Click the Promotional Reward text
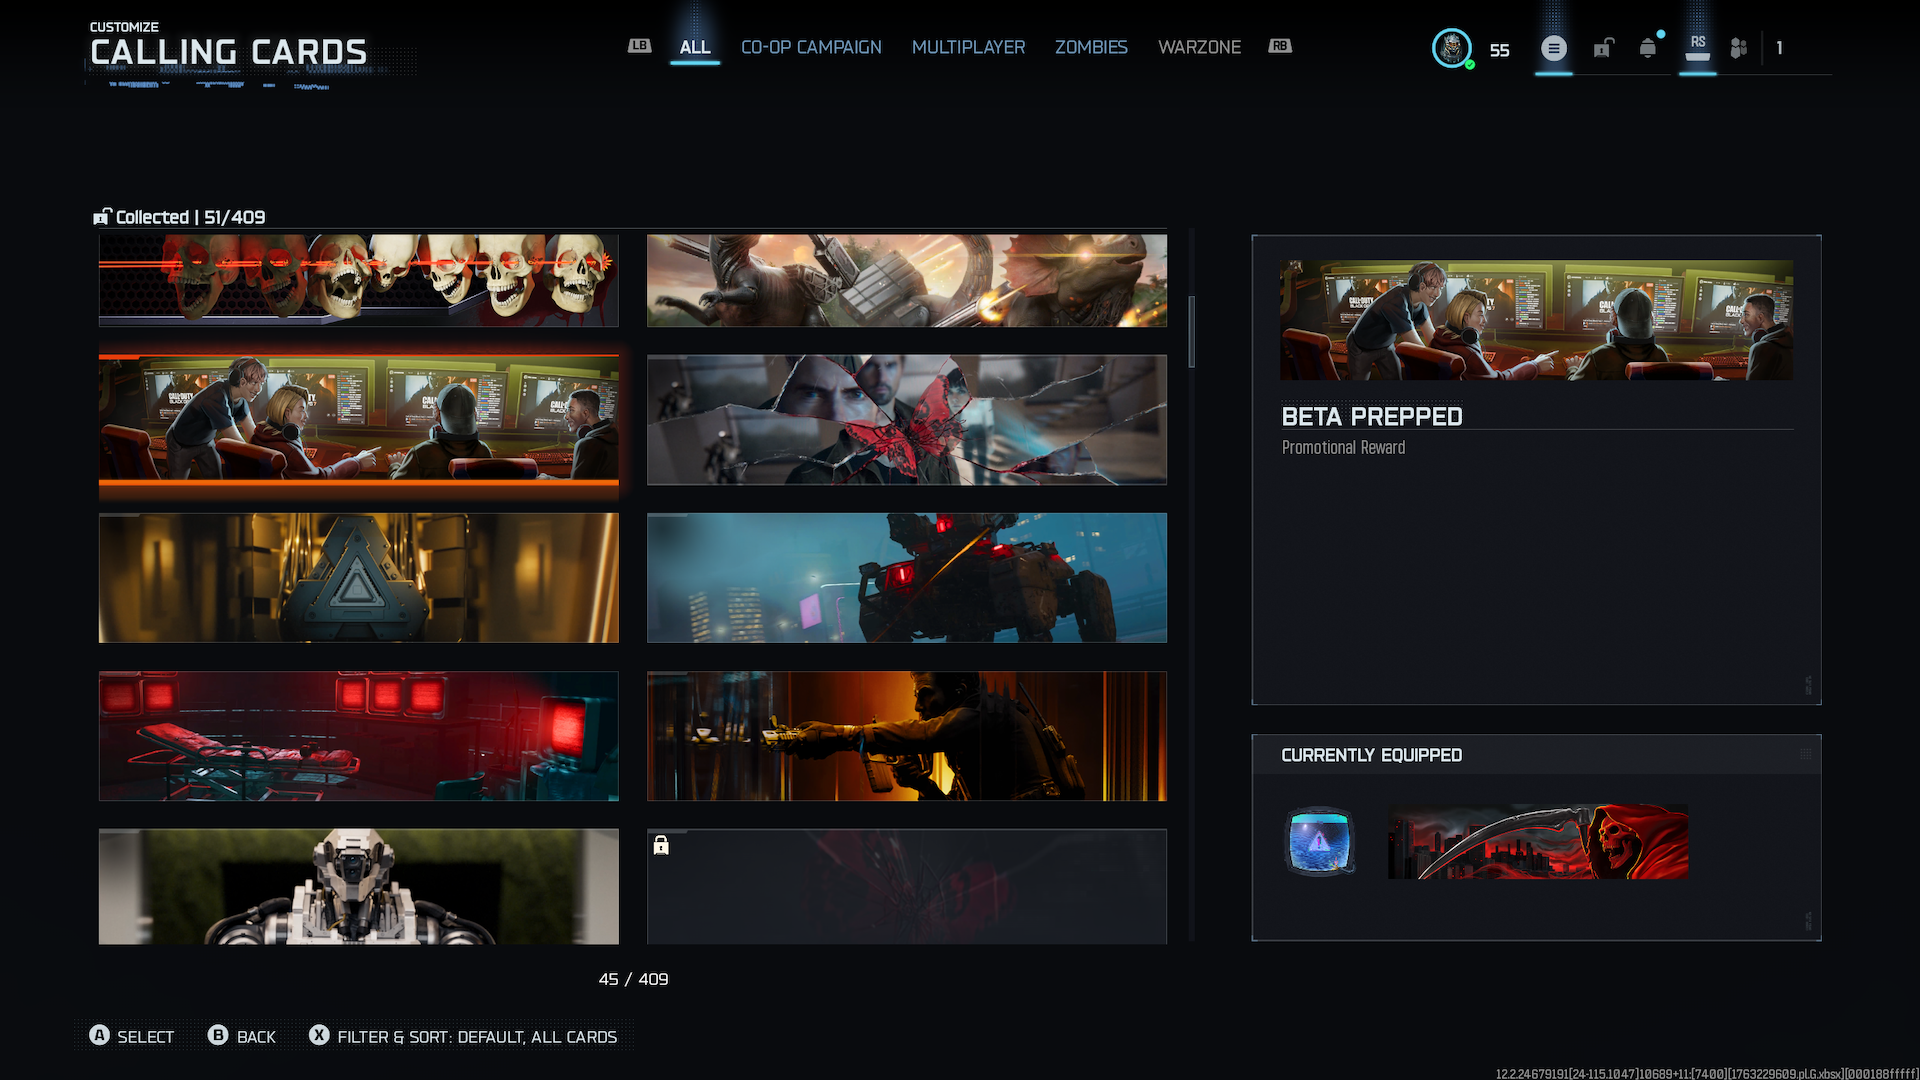Viewport: 1920px width, 1080px height. click(x=1343, y=448)
